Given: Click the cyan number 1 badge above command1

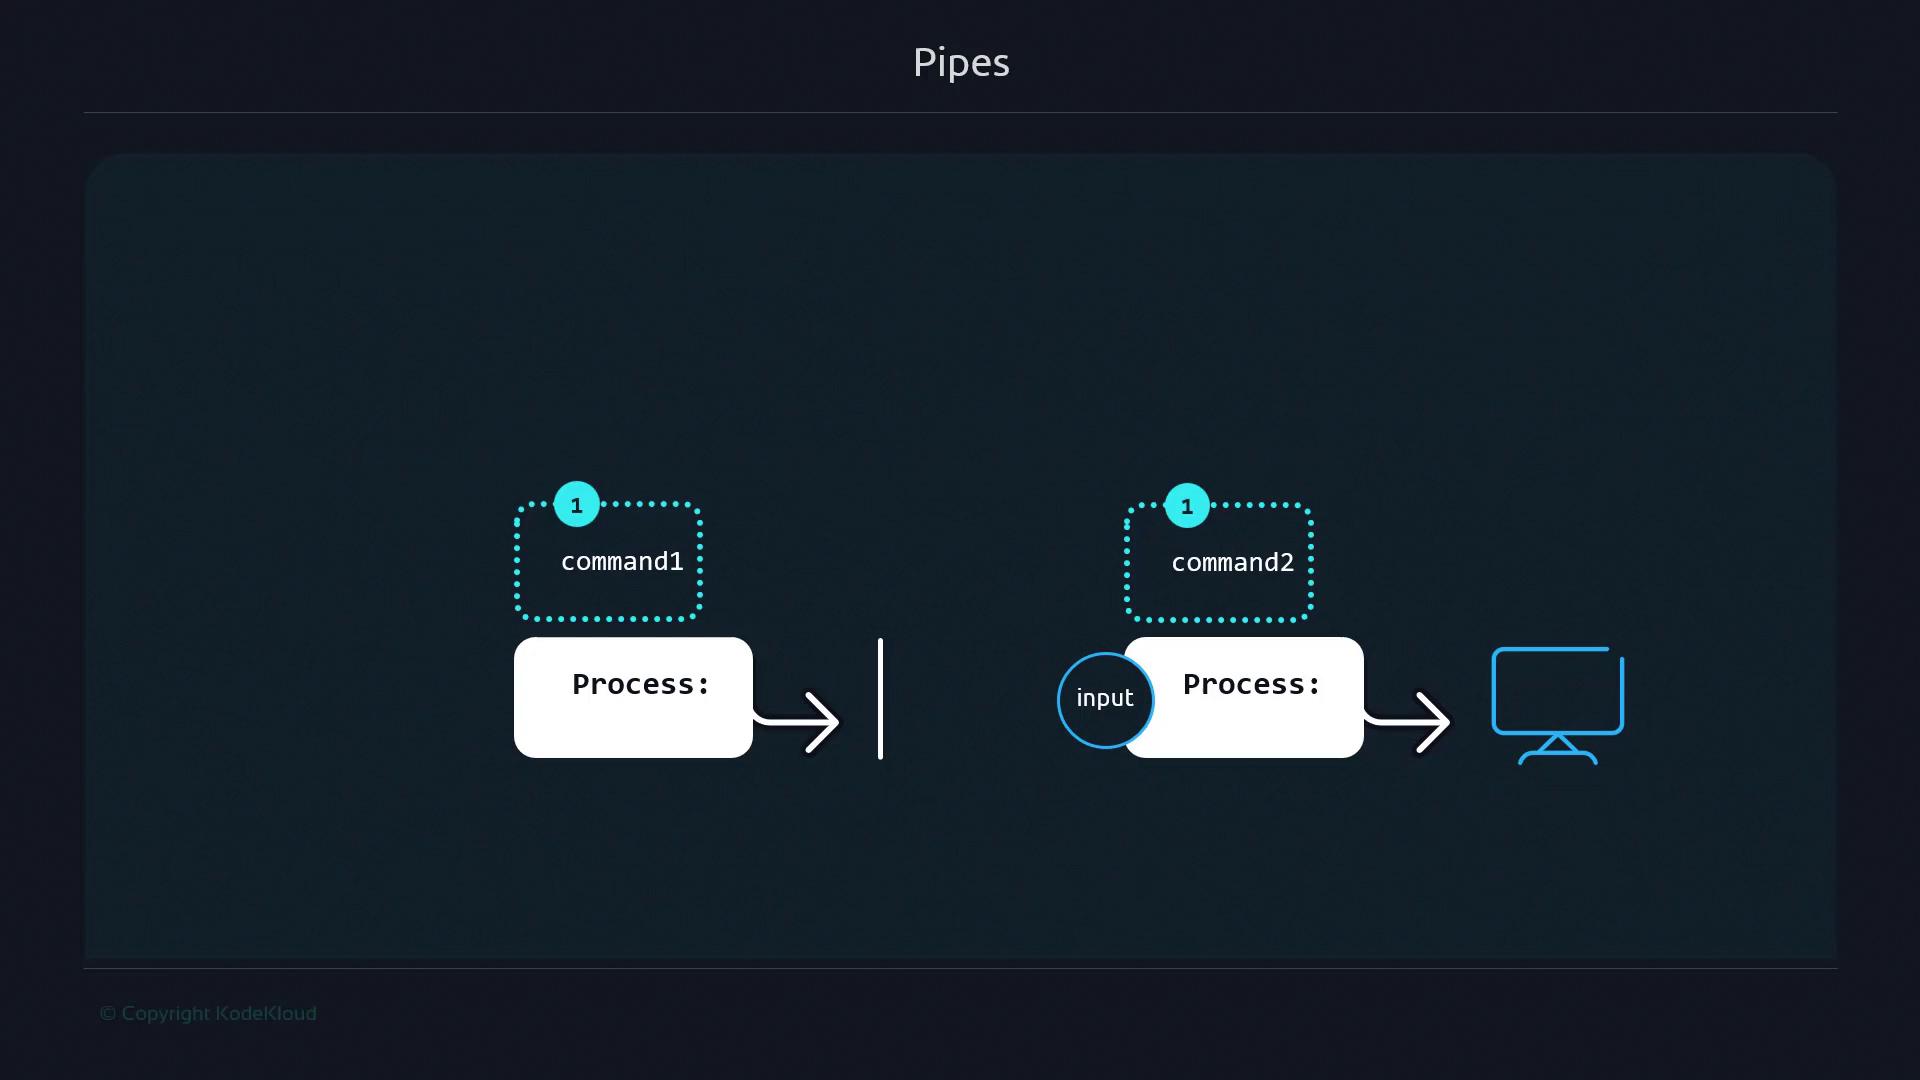Looking at the screenshot, I should 577,505.
